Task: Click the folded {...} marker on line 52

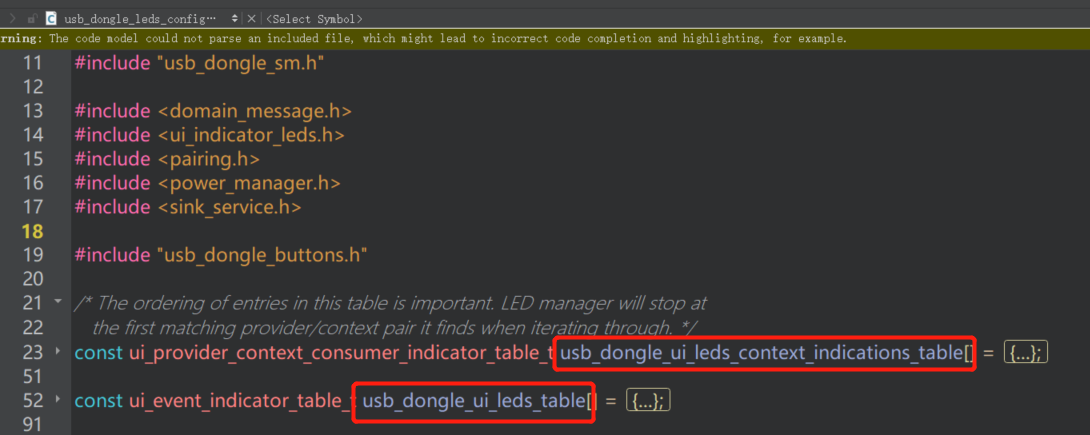Action: tap(647, 401)
